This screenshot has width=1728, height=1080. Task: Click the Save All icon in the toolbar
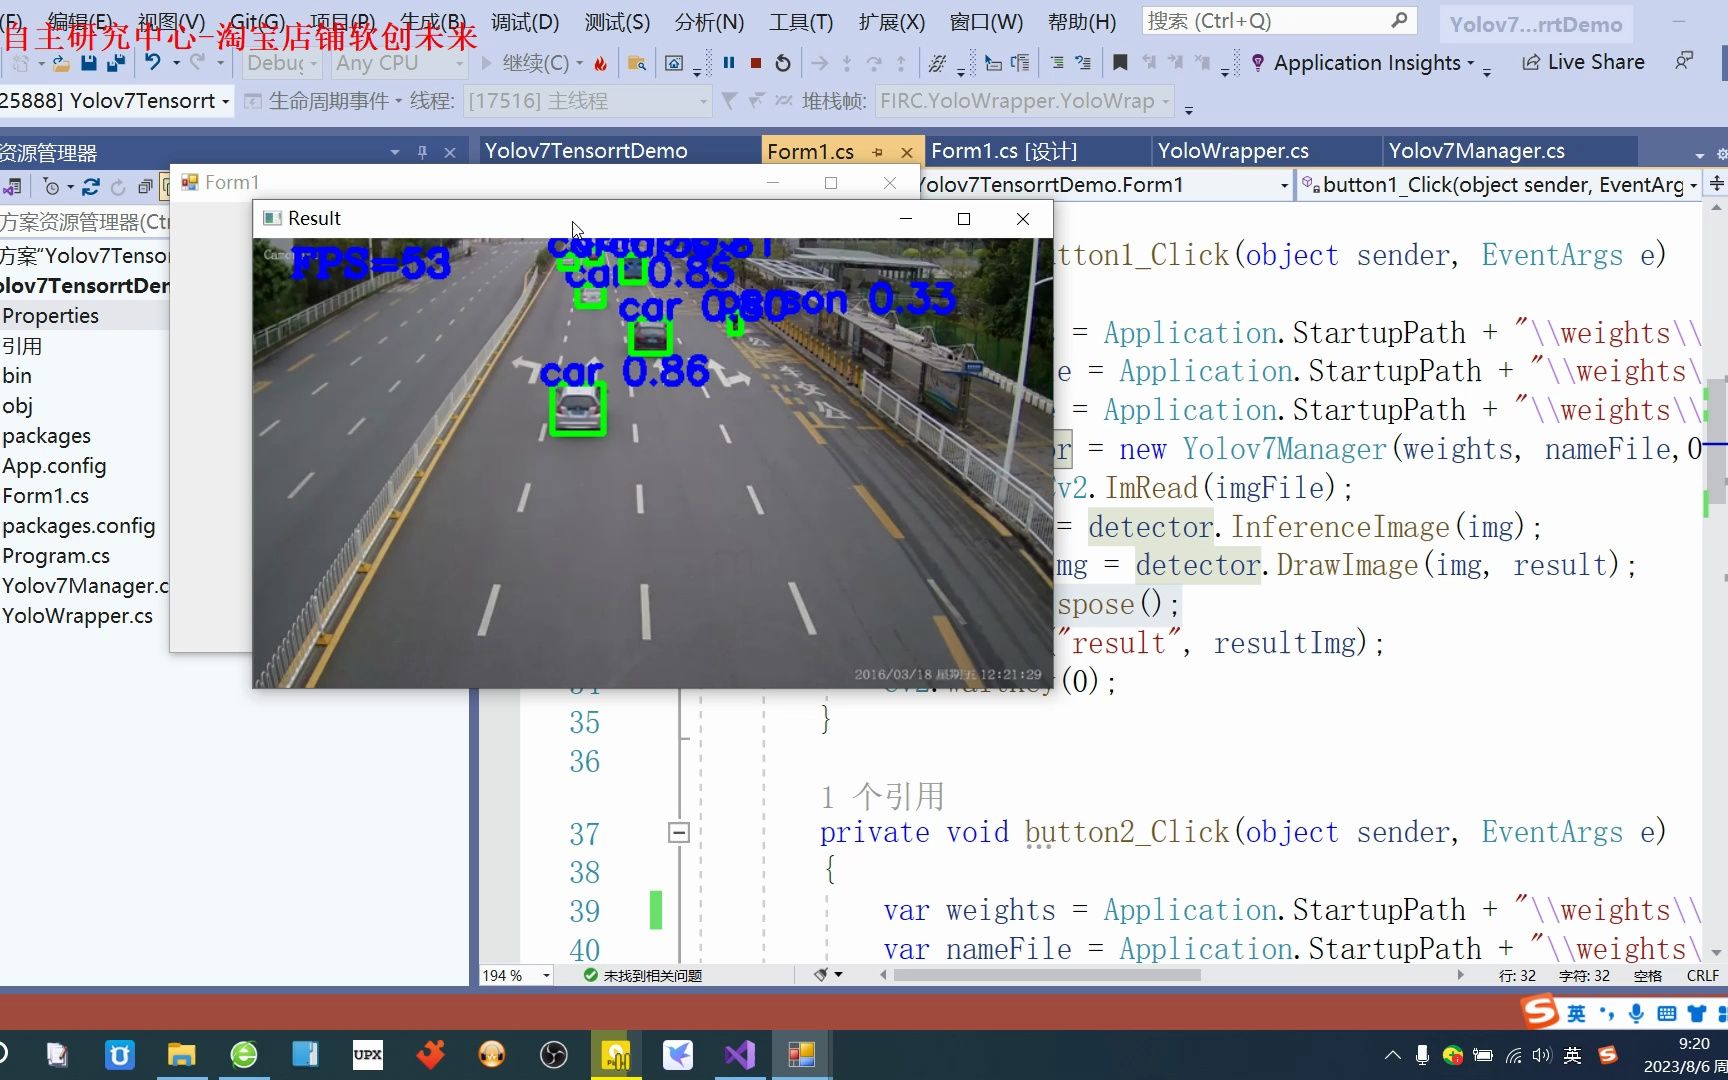(116, 62)
